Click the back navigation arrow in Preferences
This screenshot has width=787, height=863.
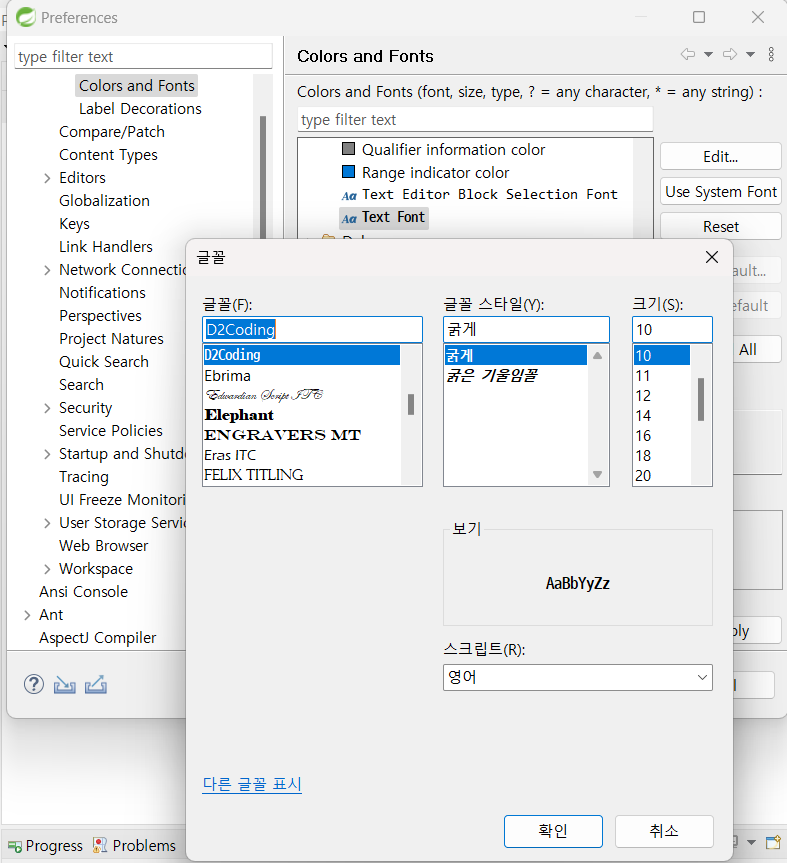[687, 54]
